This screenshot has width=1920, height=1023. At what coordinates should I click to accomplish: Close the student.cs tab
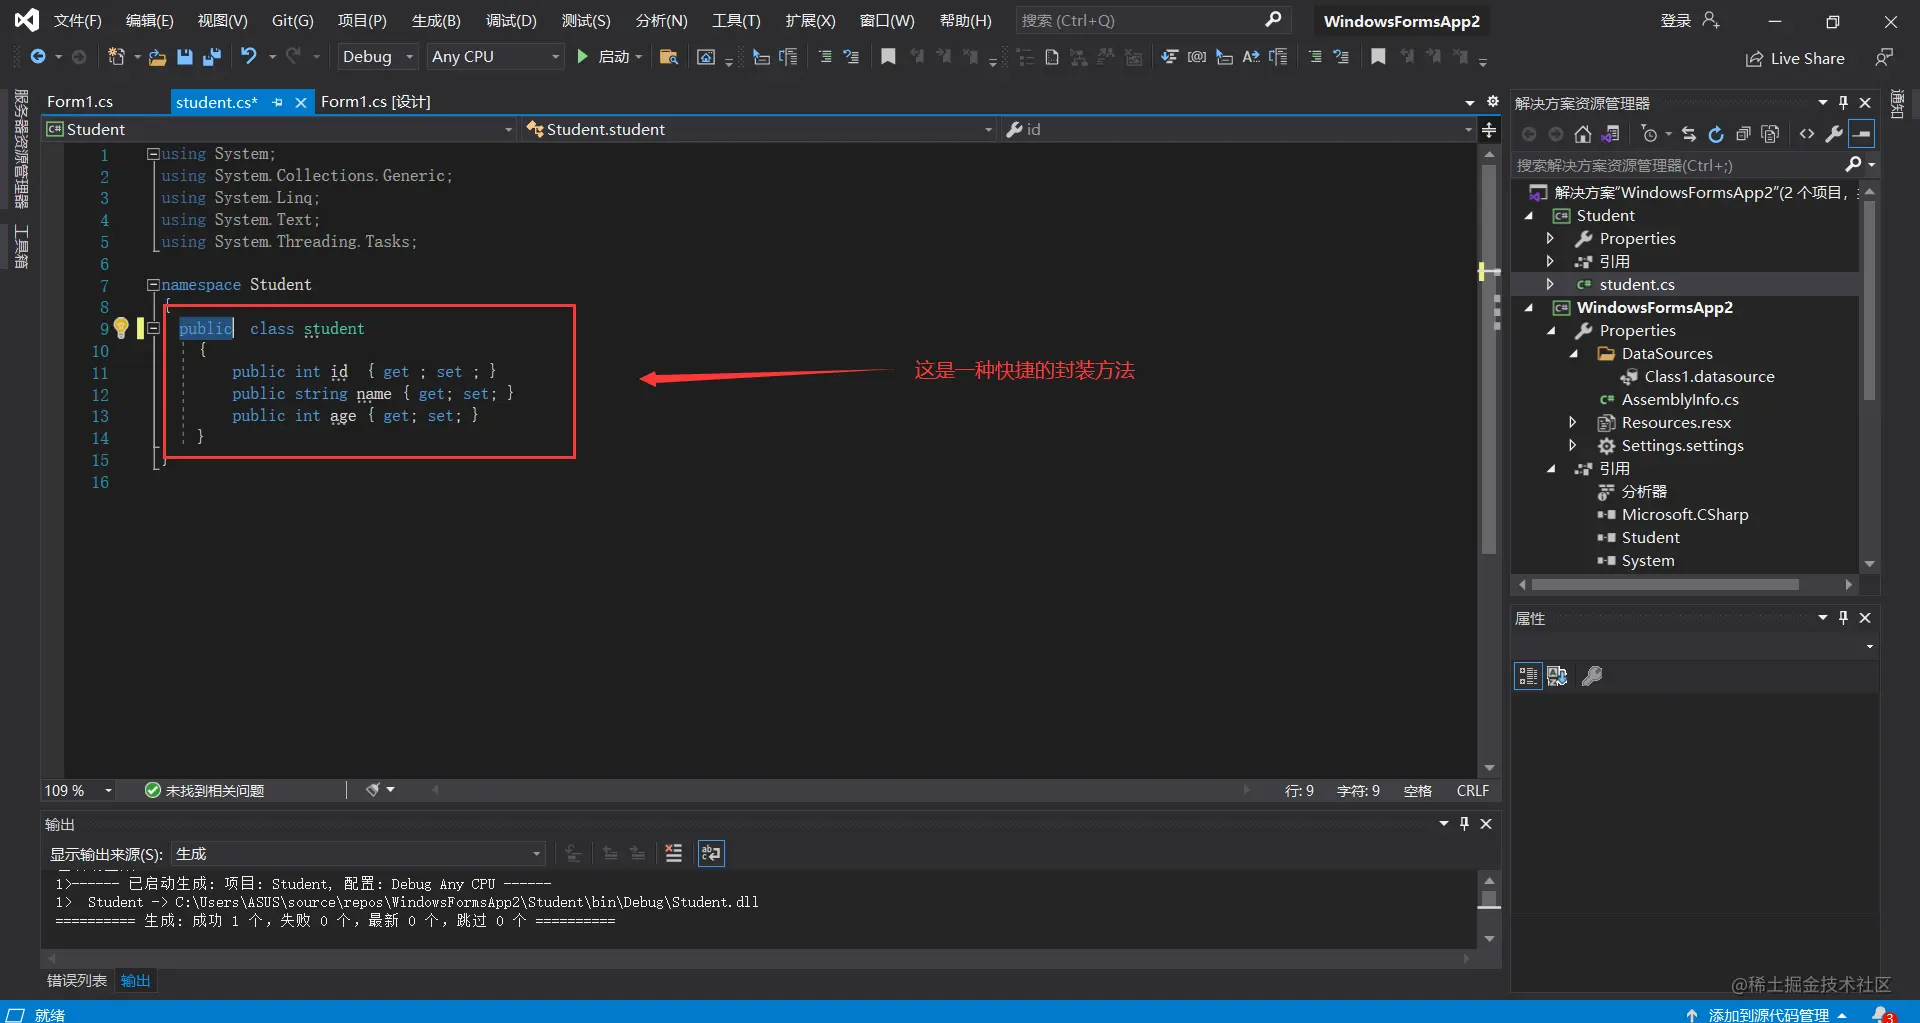300,102
